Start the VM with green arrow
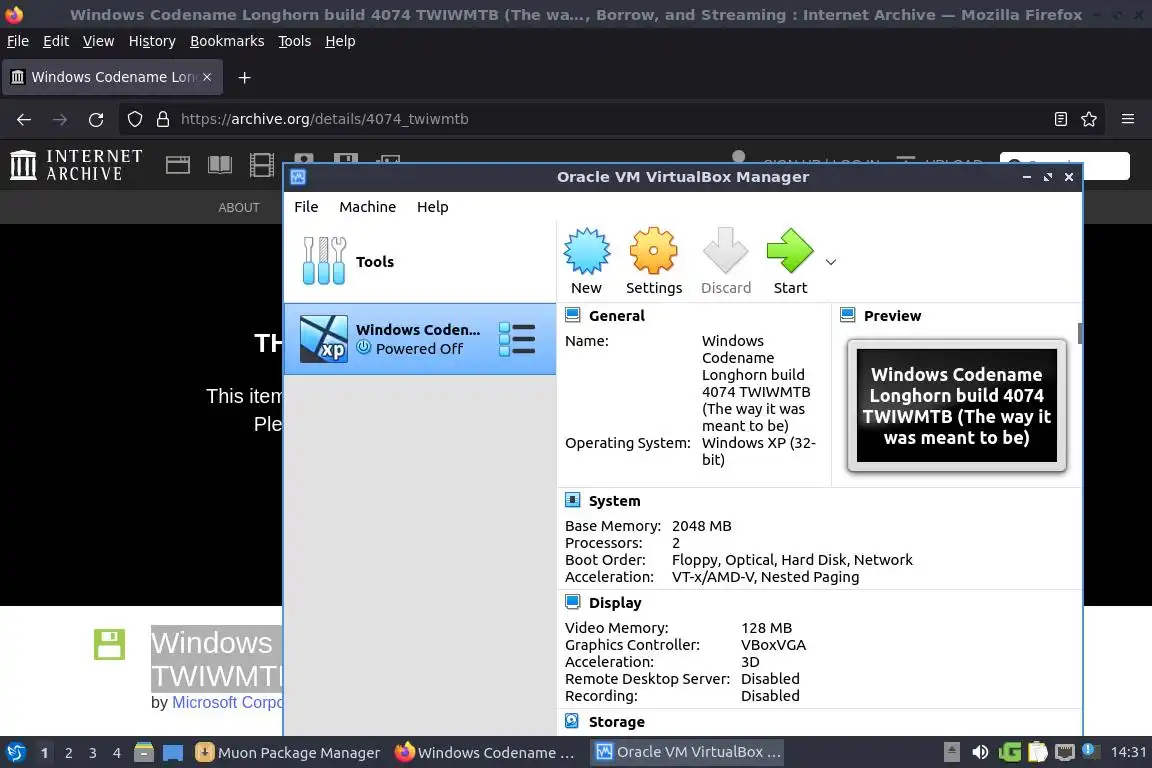The height and width of the screenshot is (768, 1152). (x=790, y=252)
